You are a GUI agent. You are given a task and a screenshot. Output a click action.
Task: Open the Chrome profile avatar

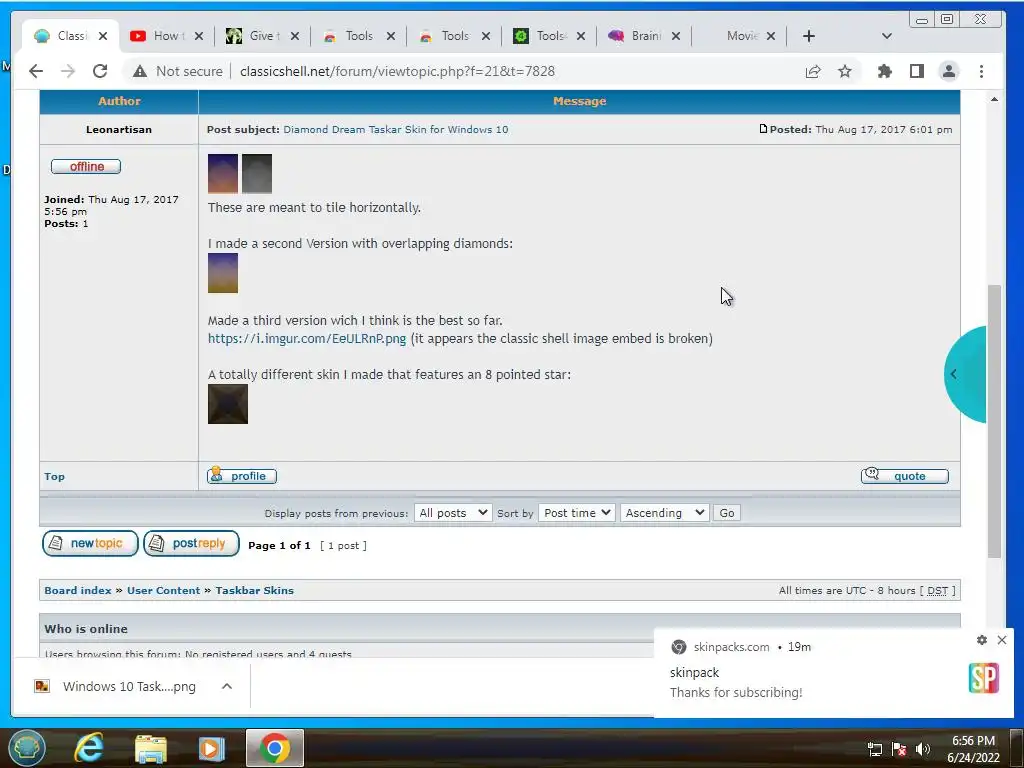[949, 71]
